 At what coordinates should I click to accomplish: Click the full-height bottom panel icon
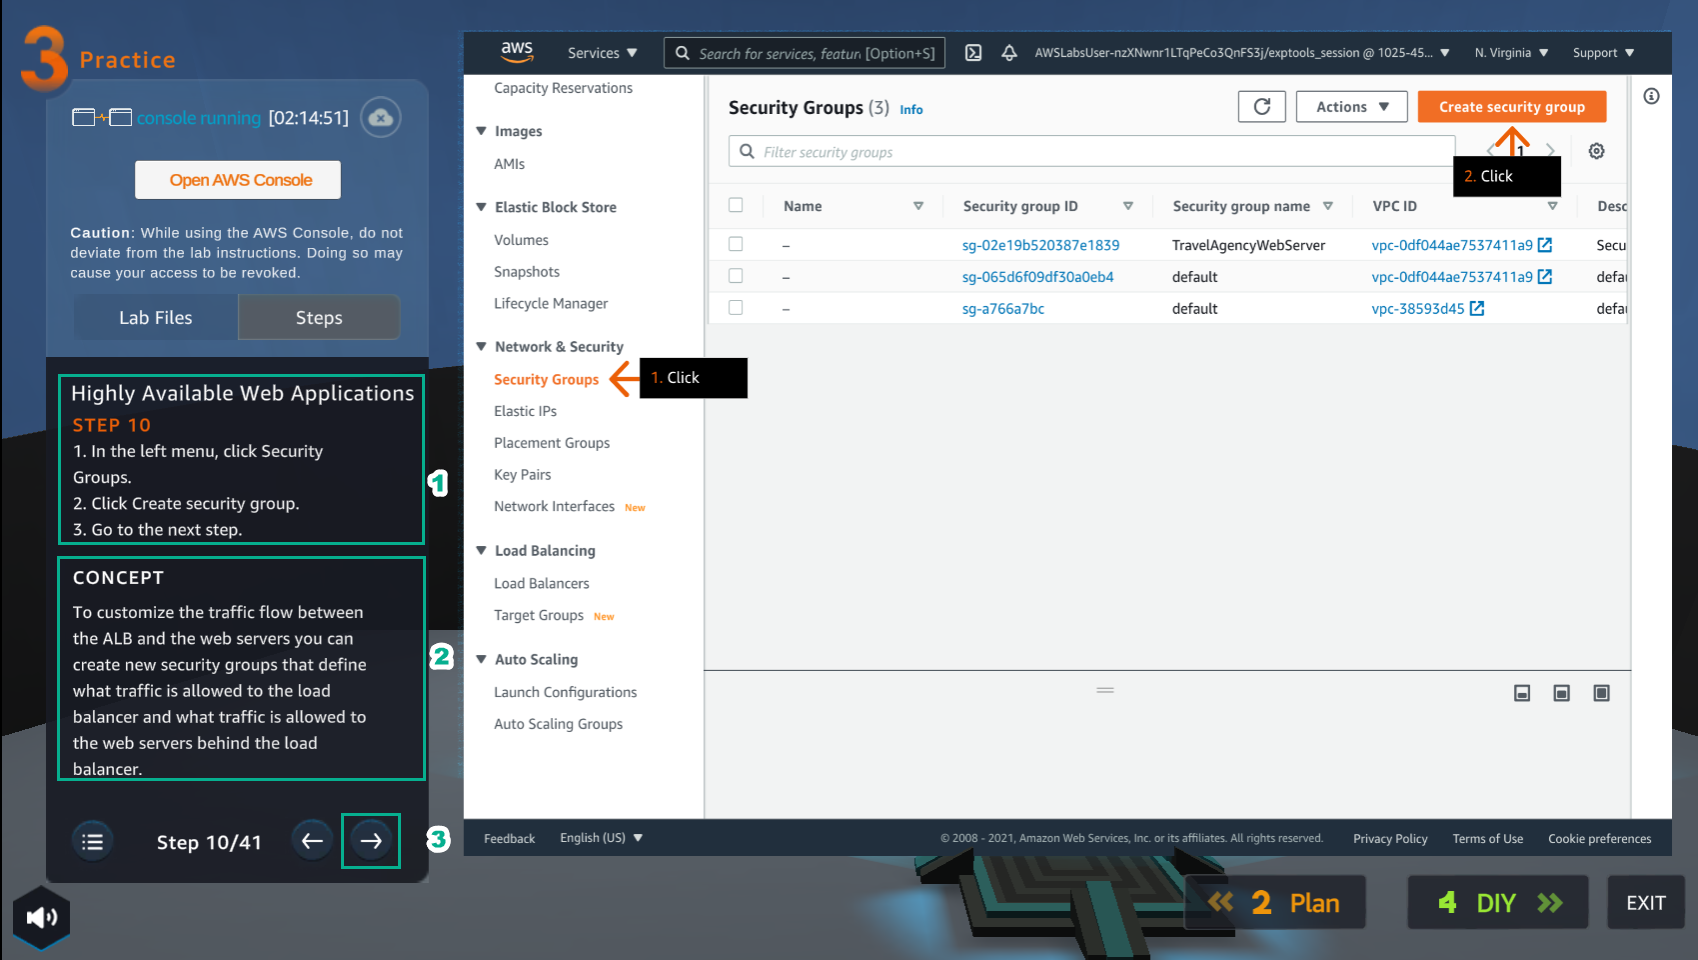coord(1601,693)
